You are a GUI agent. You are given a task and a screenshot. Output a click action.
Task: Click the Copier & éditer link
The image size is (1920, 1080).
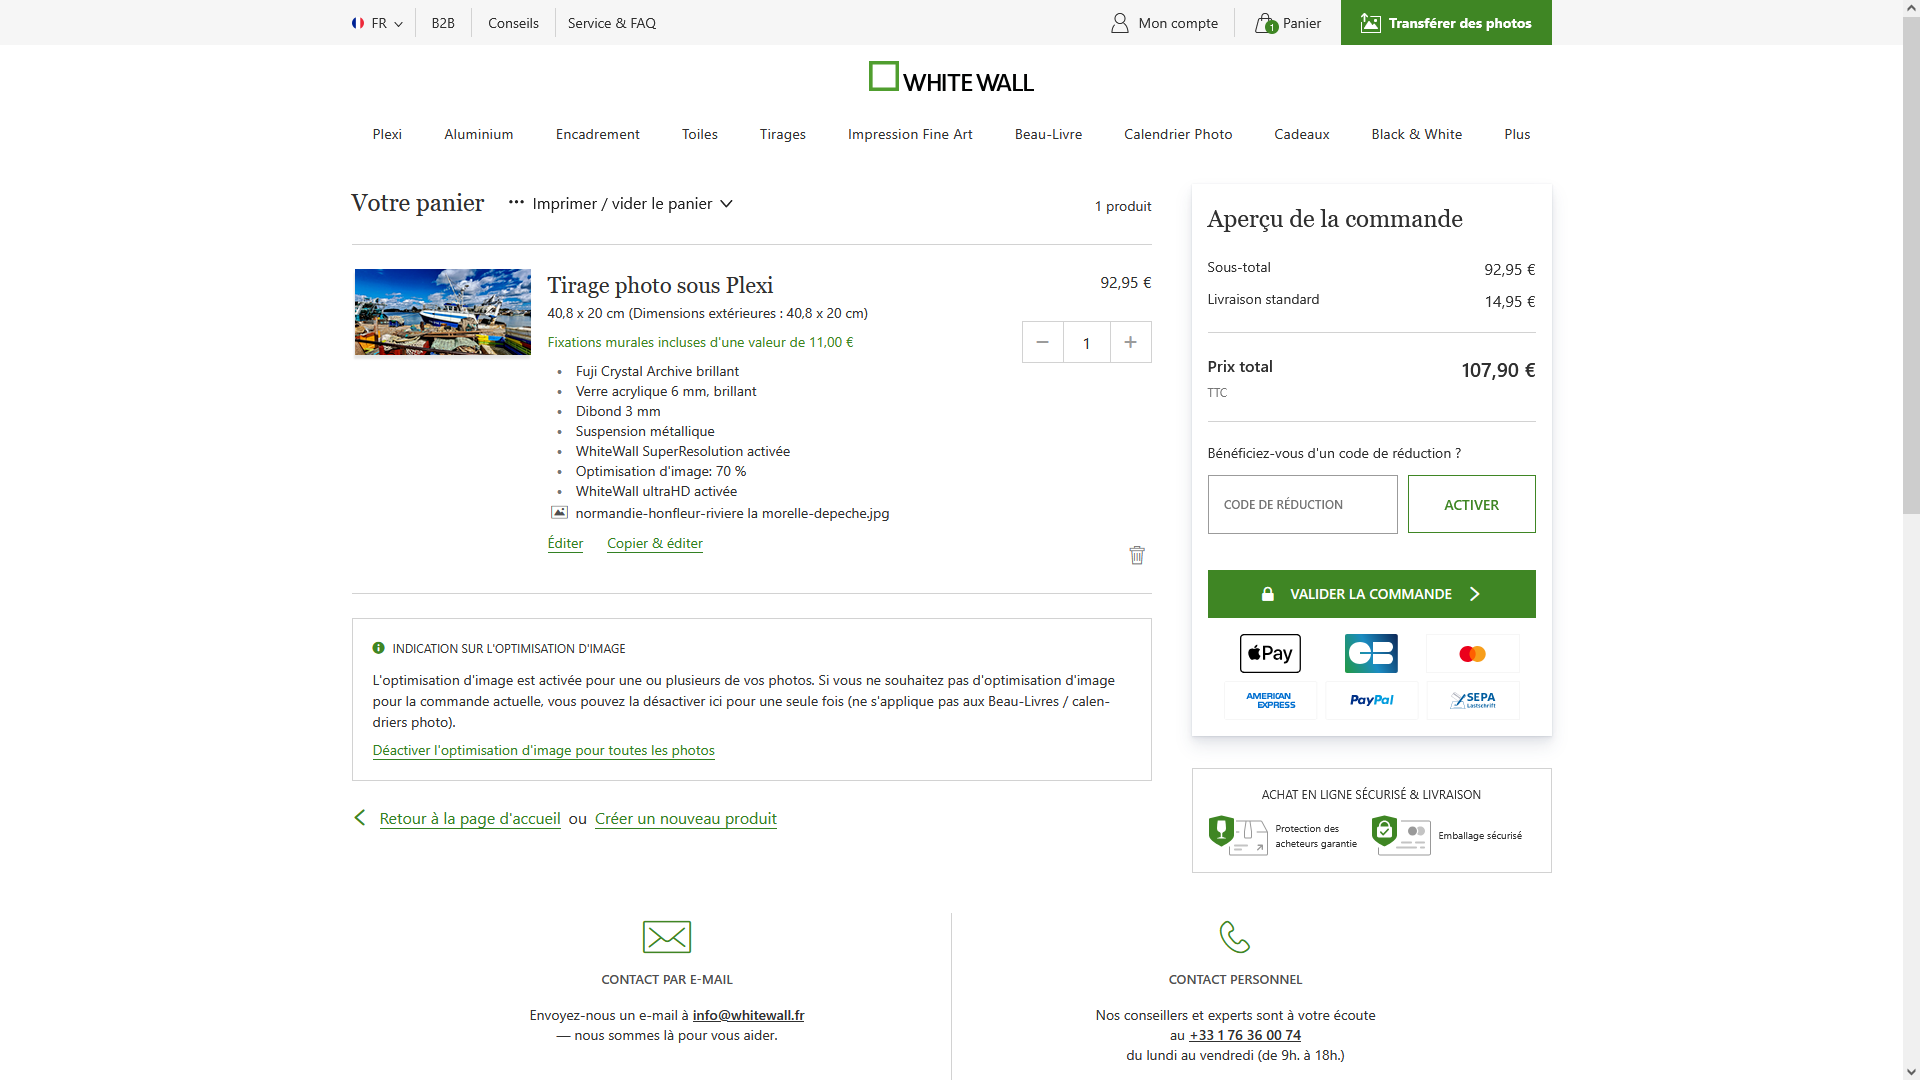[654, 543]
